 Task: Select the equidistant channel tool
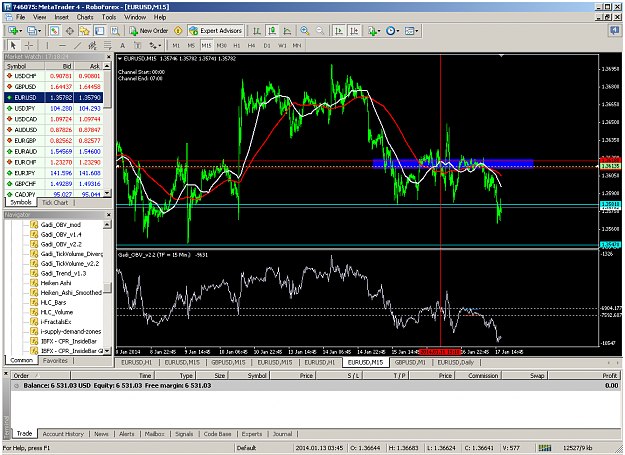click(x=92, y=45)
